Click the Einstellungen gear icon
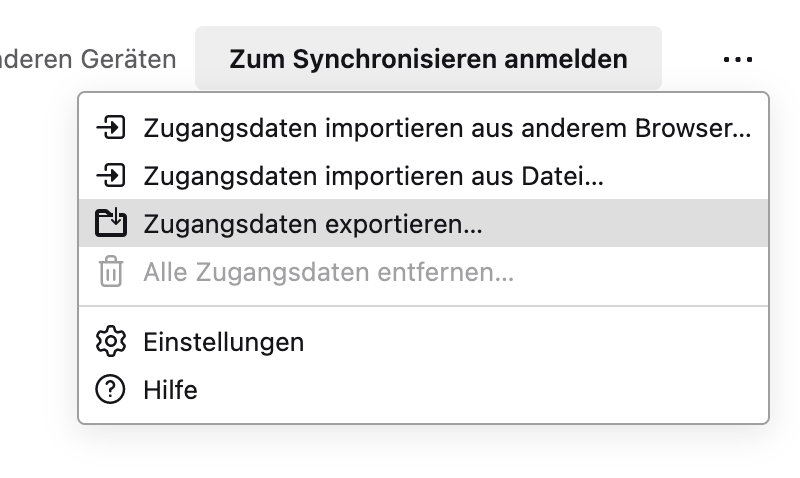The height and width of the screenshot is (478, 800). coord(110,342)
